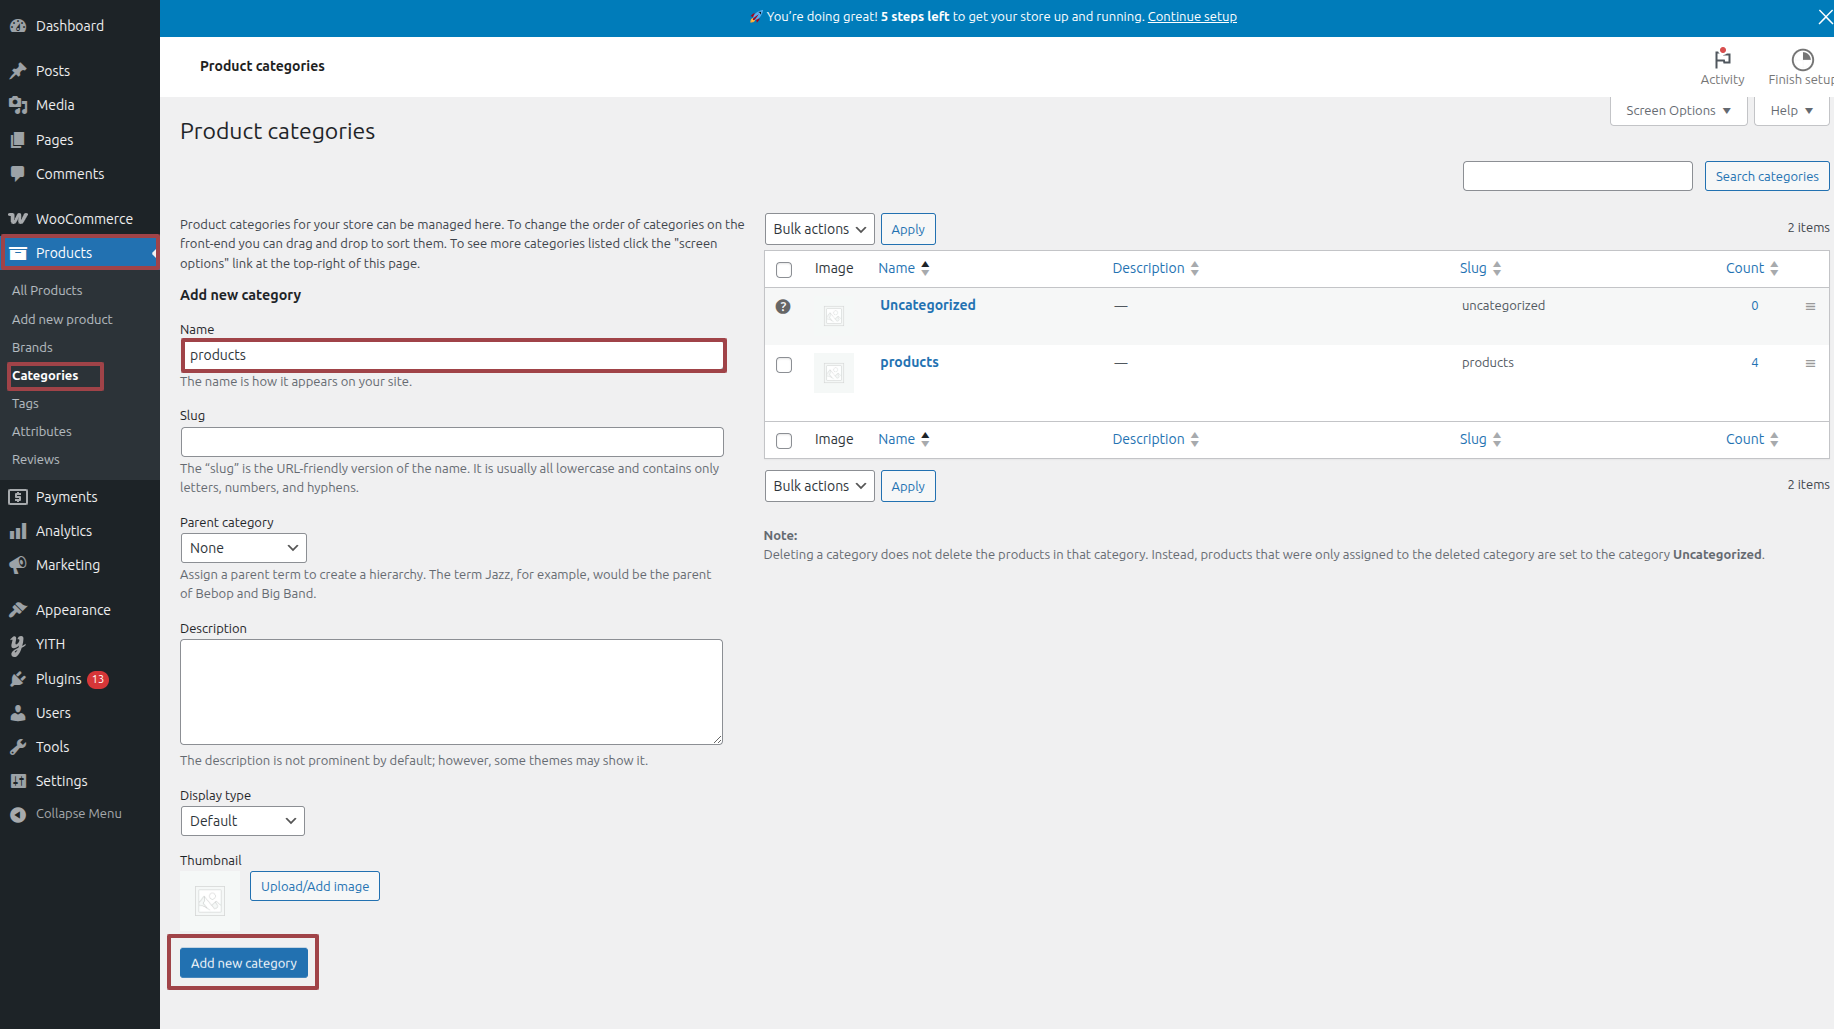Check the select-all box in table header

click(x=784, y=270)
